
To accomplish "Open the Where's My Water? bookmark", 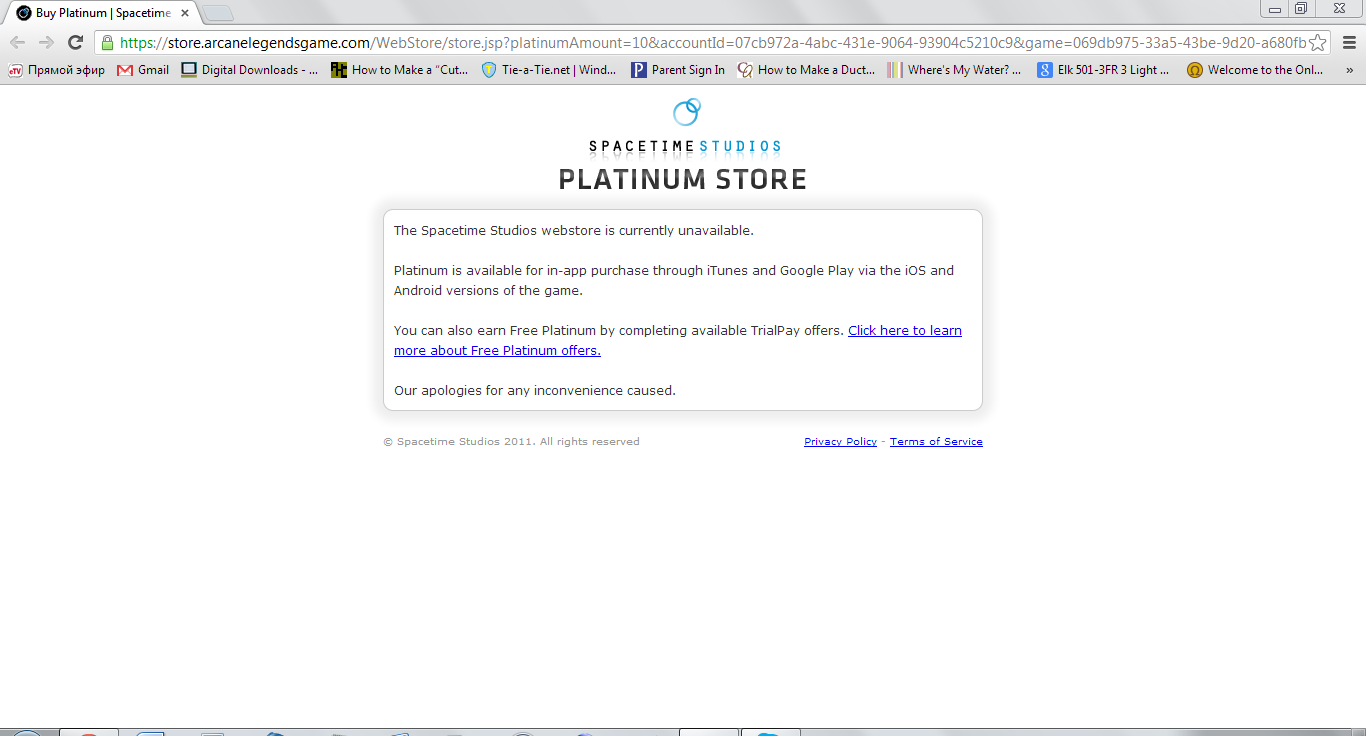I will [955, 70].
